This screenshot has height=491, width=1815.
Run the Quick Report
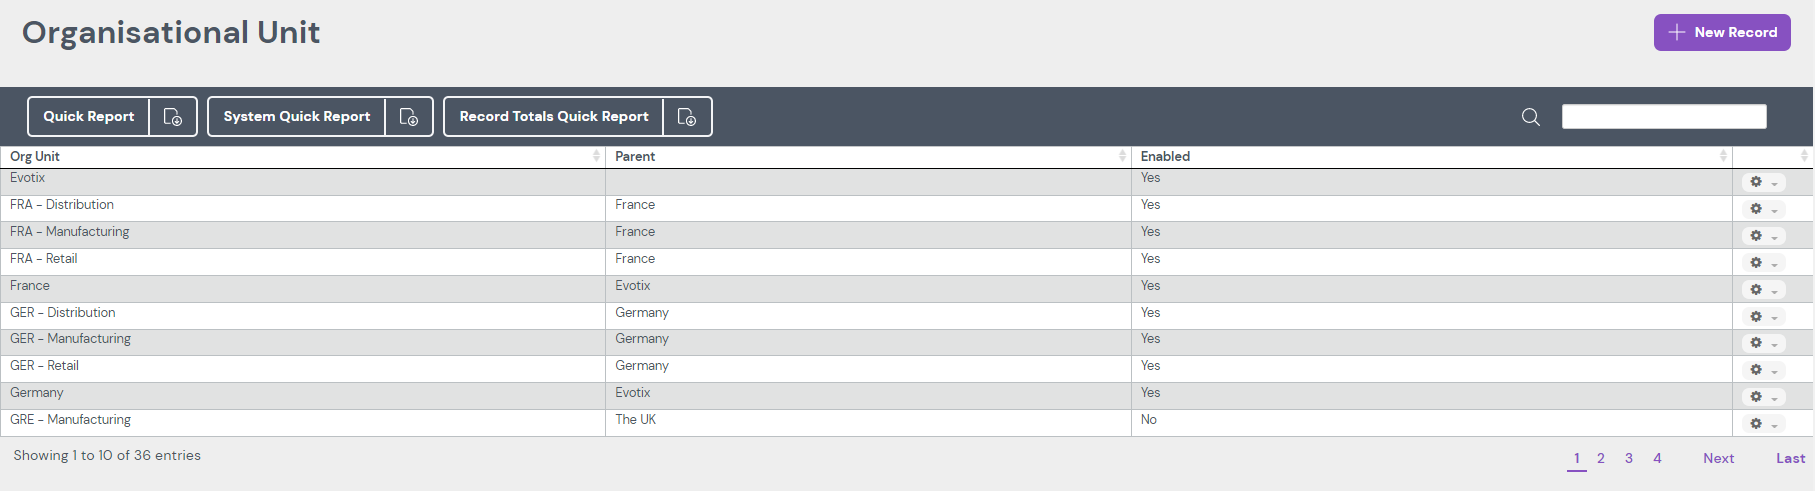tap(89, 117)
